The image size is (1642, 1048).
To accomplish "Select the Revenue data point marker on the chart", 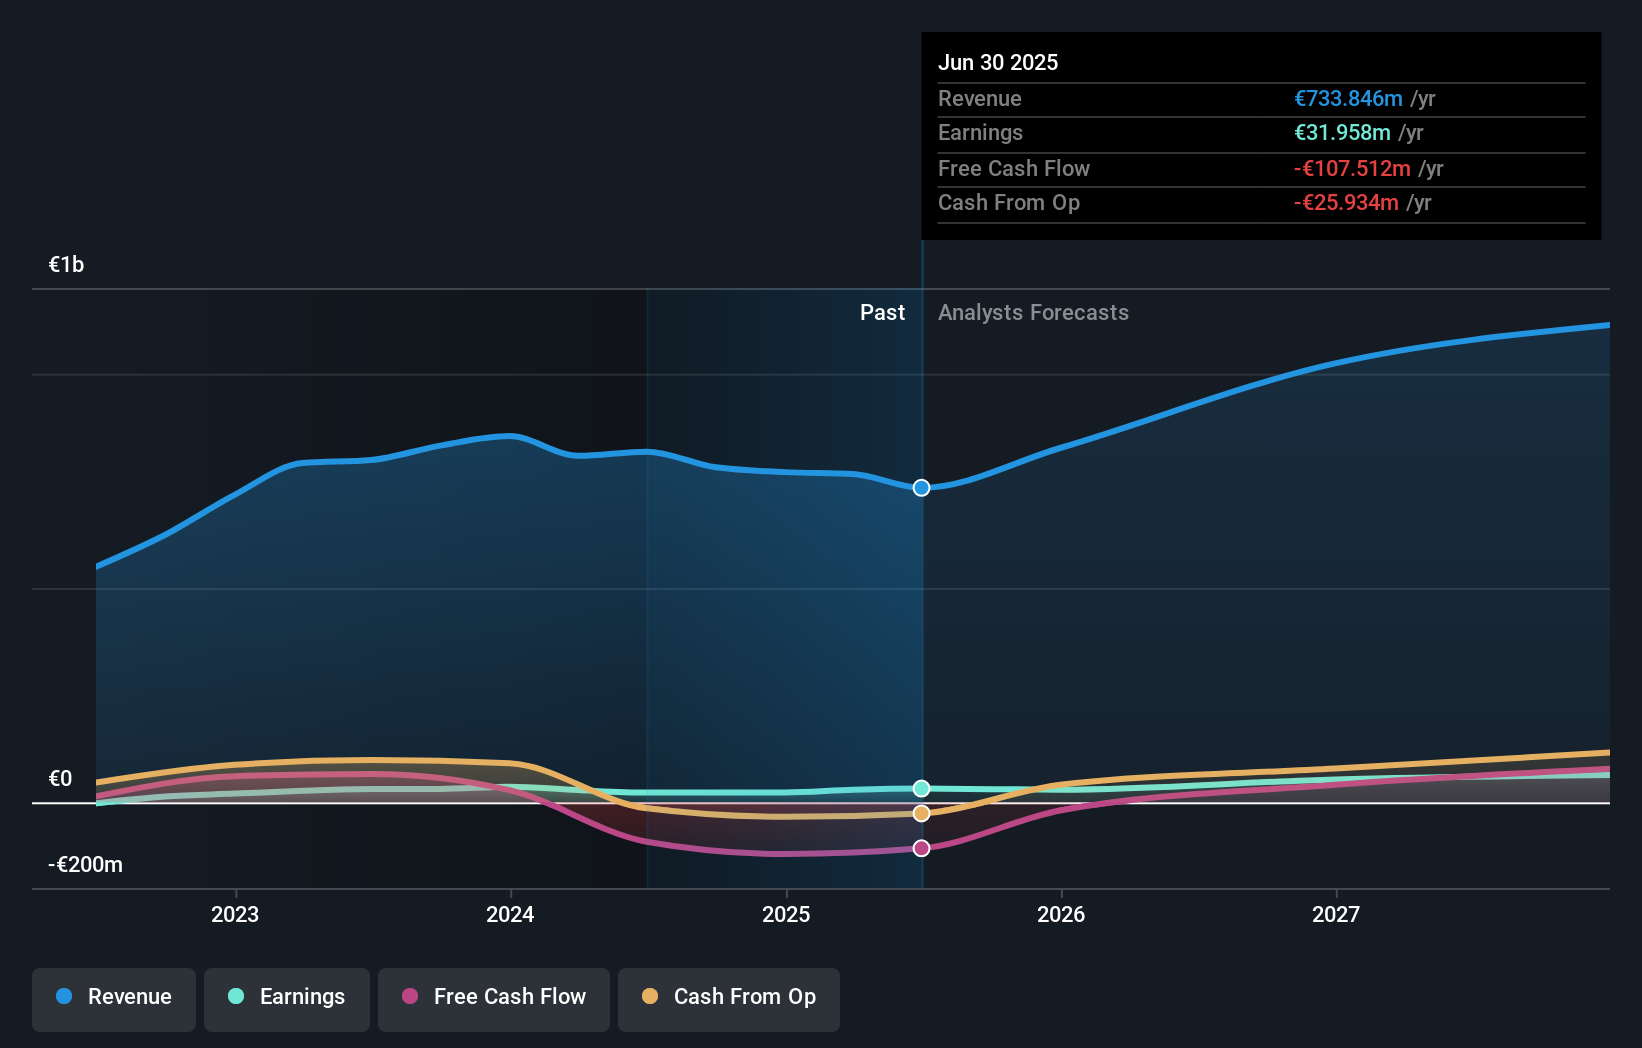I will point(920,488).
